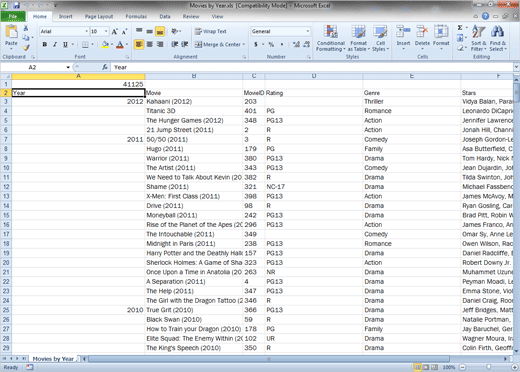Screen dimensions: 520x372
Task: Click the Decrease Decimal icon
Action: pos(307,44)
